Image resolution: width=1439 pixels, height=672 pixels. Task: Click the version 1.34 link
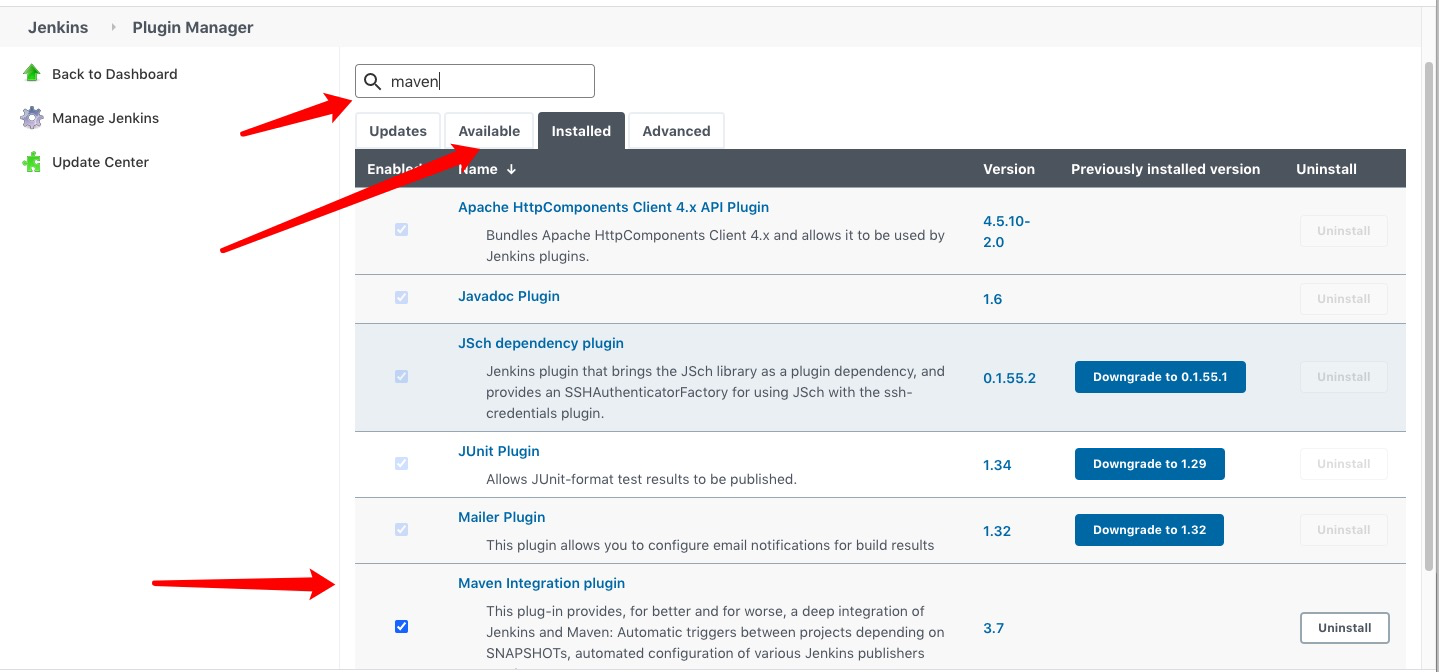[997, 465]
